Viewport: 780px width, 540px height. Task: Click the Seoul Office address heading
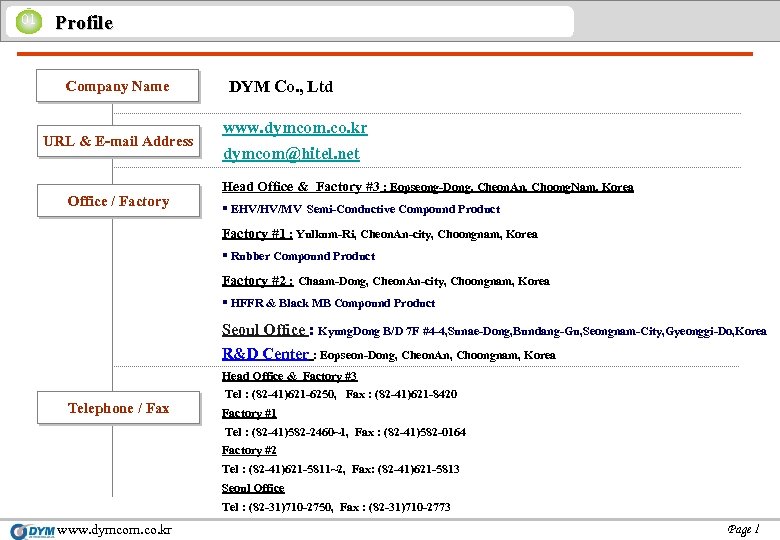coord(267,330)
